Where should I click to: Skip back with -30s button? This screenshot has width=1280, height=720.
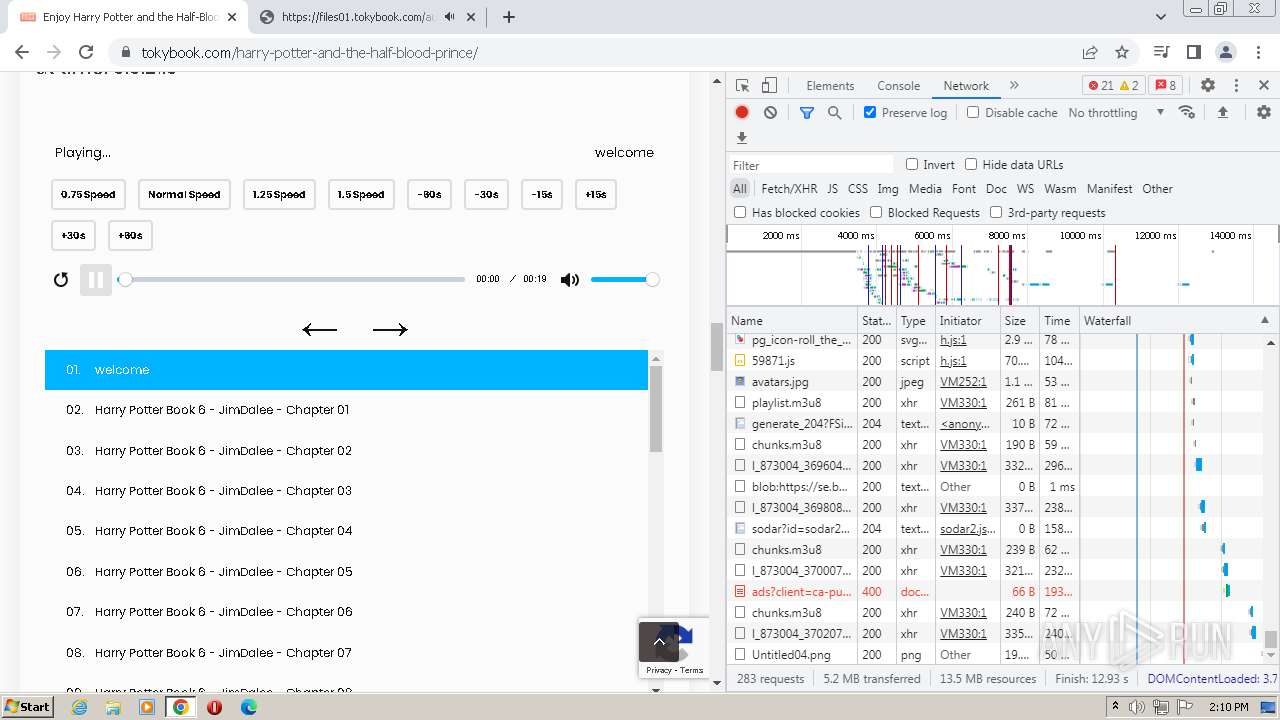[487, 195]
